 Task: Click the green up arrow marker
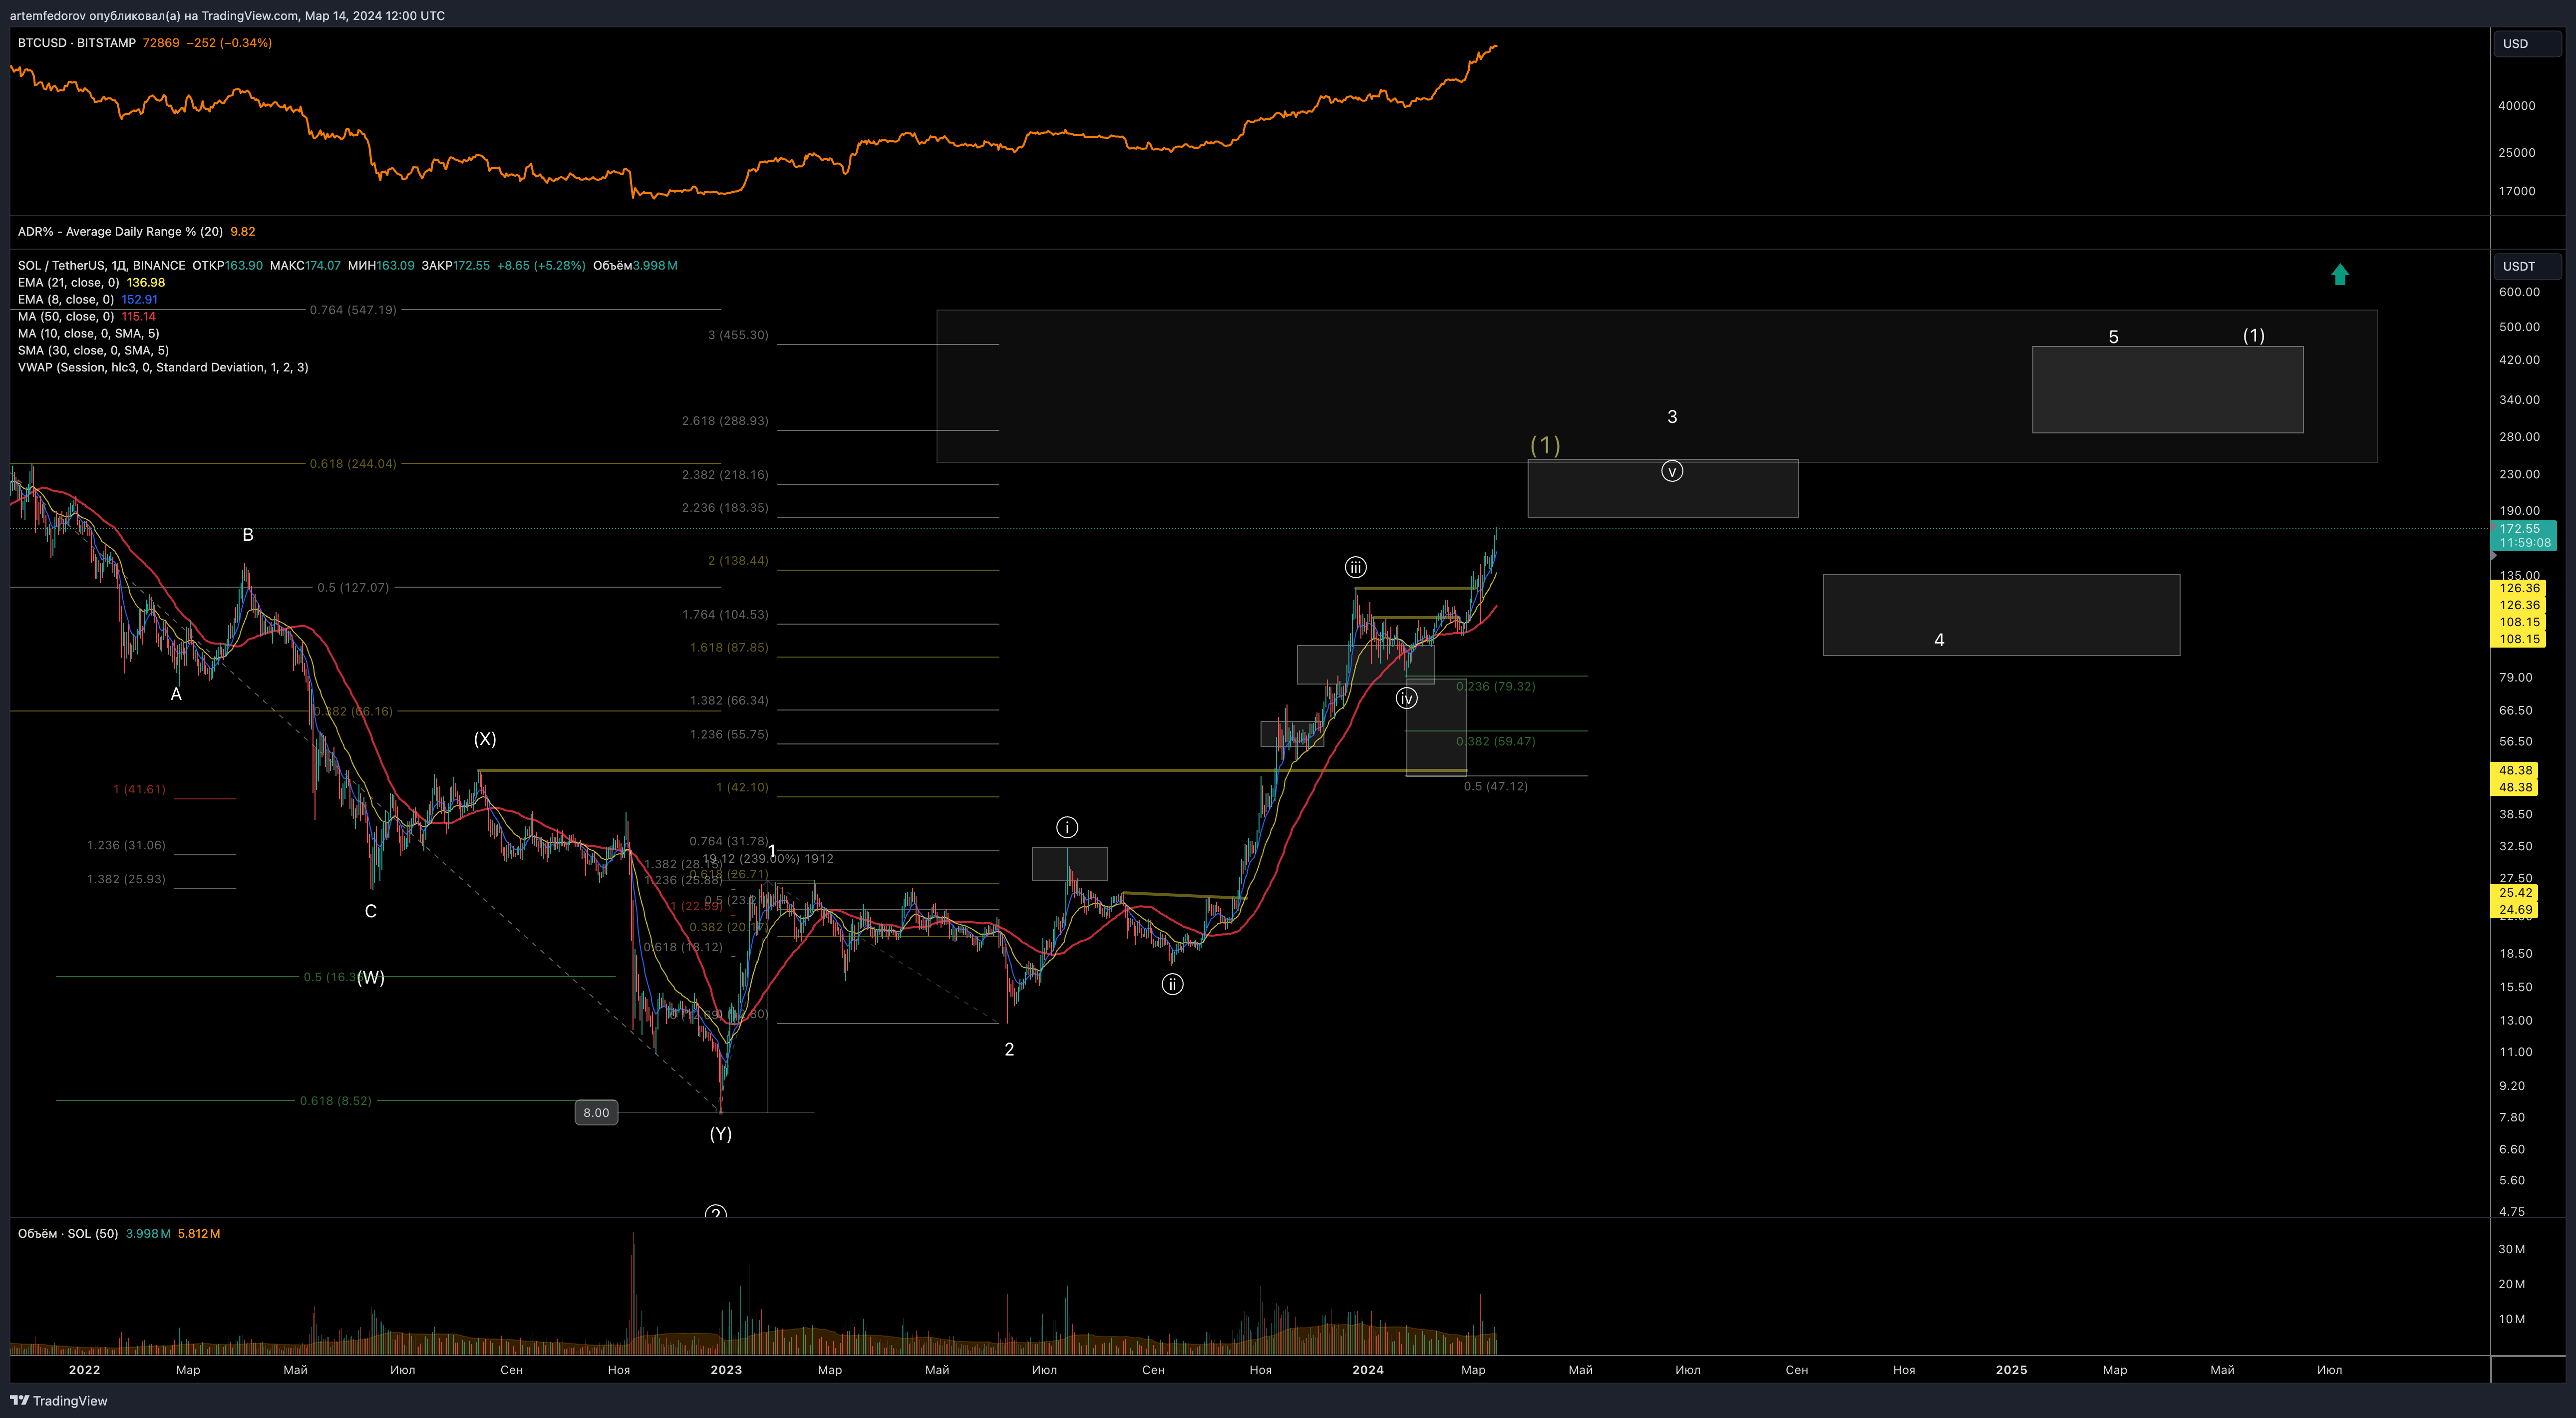[x=2340, y=275]
